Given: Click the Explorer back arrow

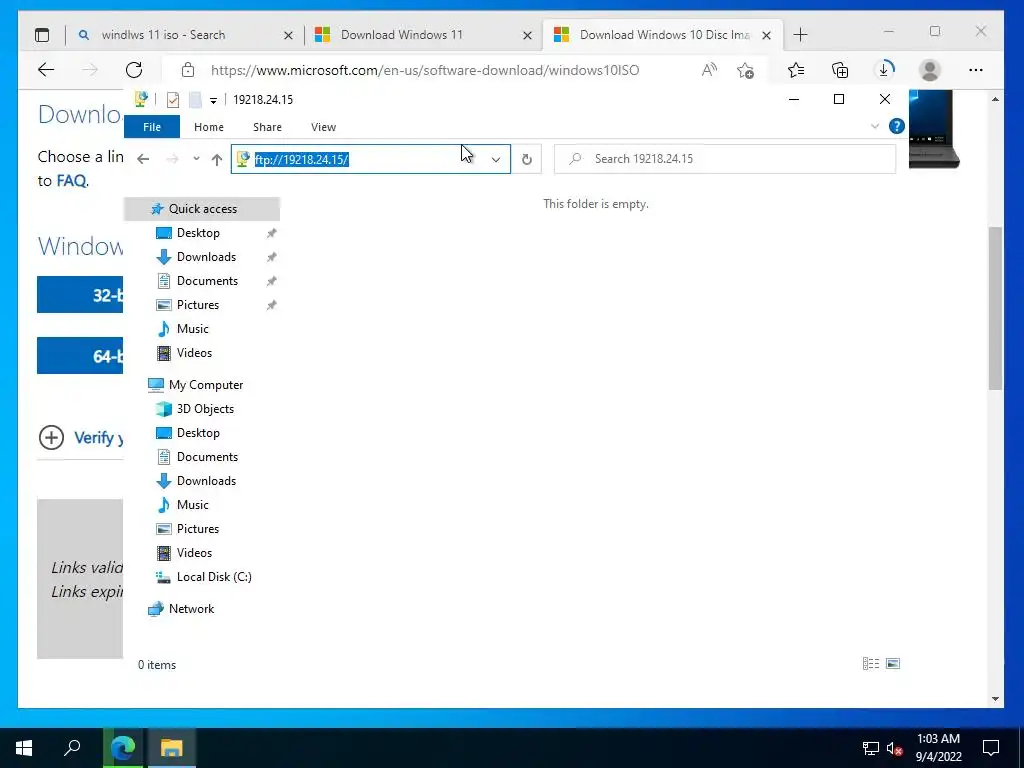Looking at the screenshot, I should 143,159.
